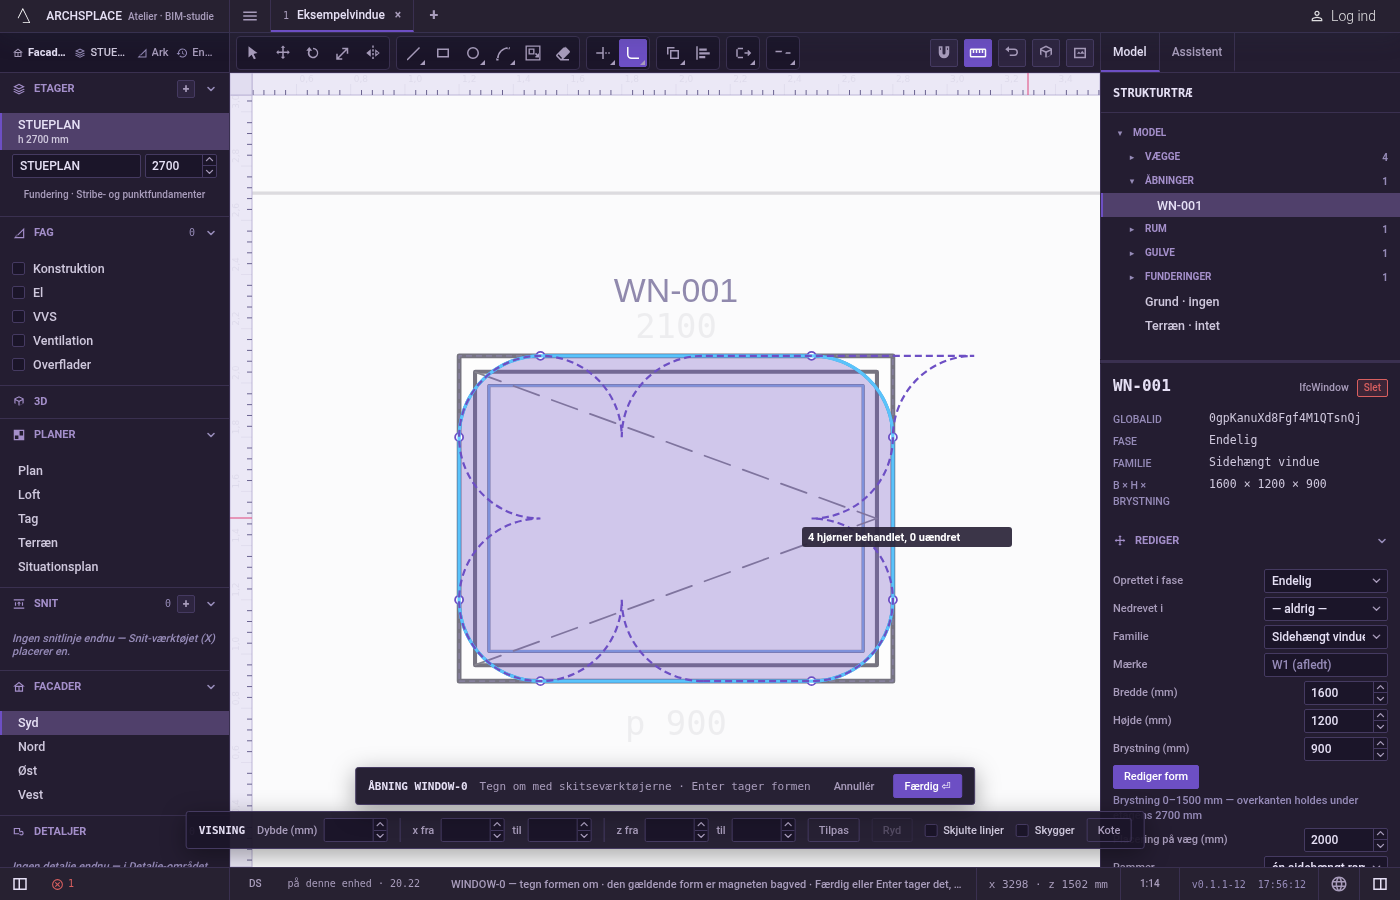
Task: Click the Rediger form button
Action: 1155,776
